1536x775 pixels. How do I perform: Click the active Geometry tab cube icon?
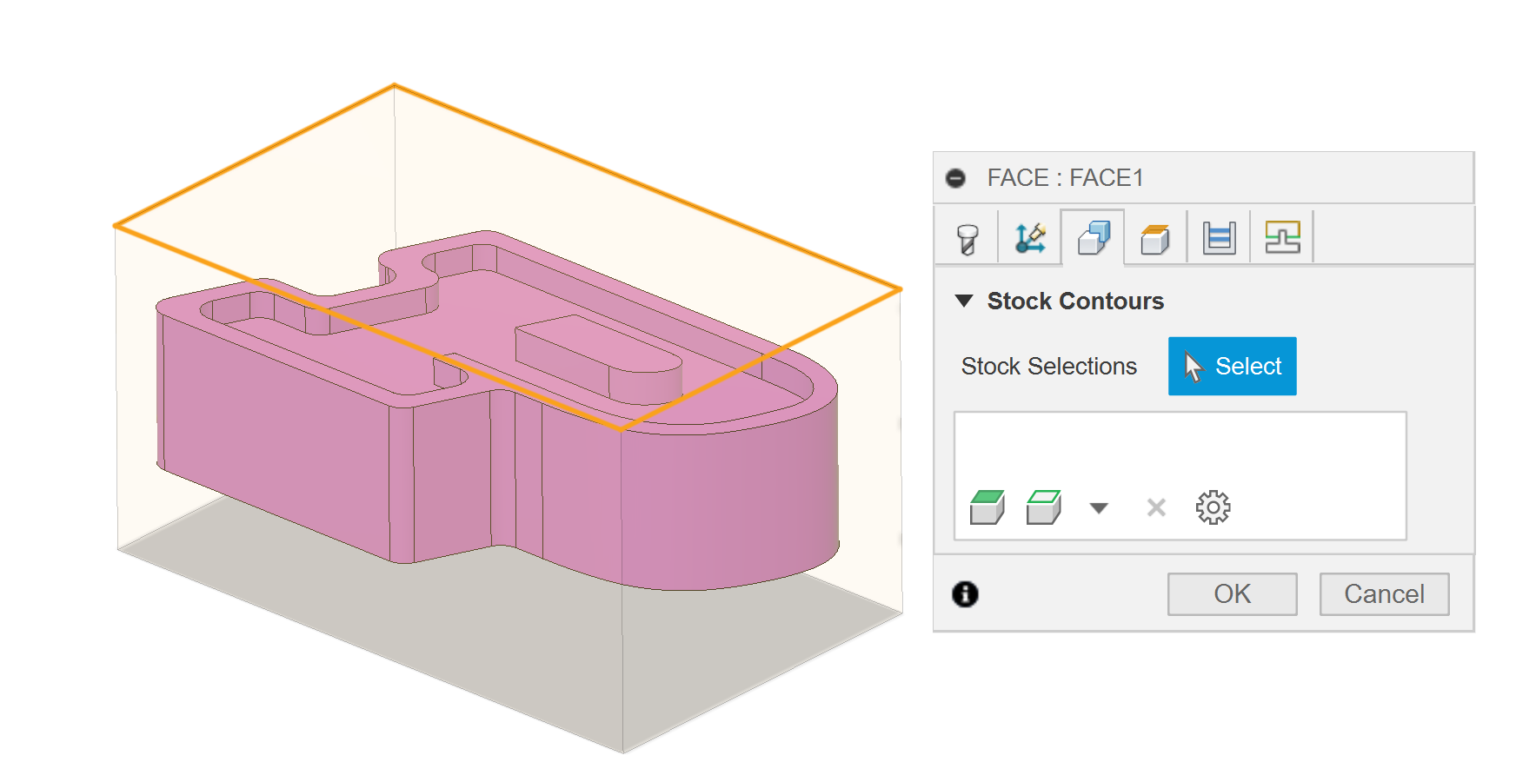(1092, 237)
